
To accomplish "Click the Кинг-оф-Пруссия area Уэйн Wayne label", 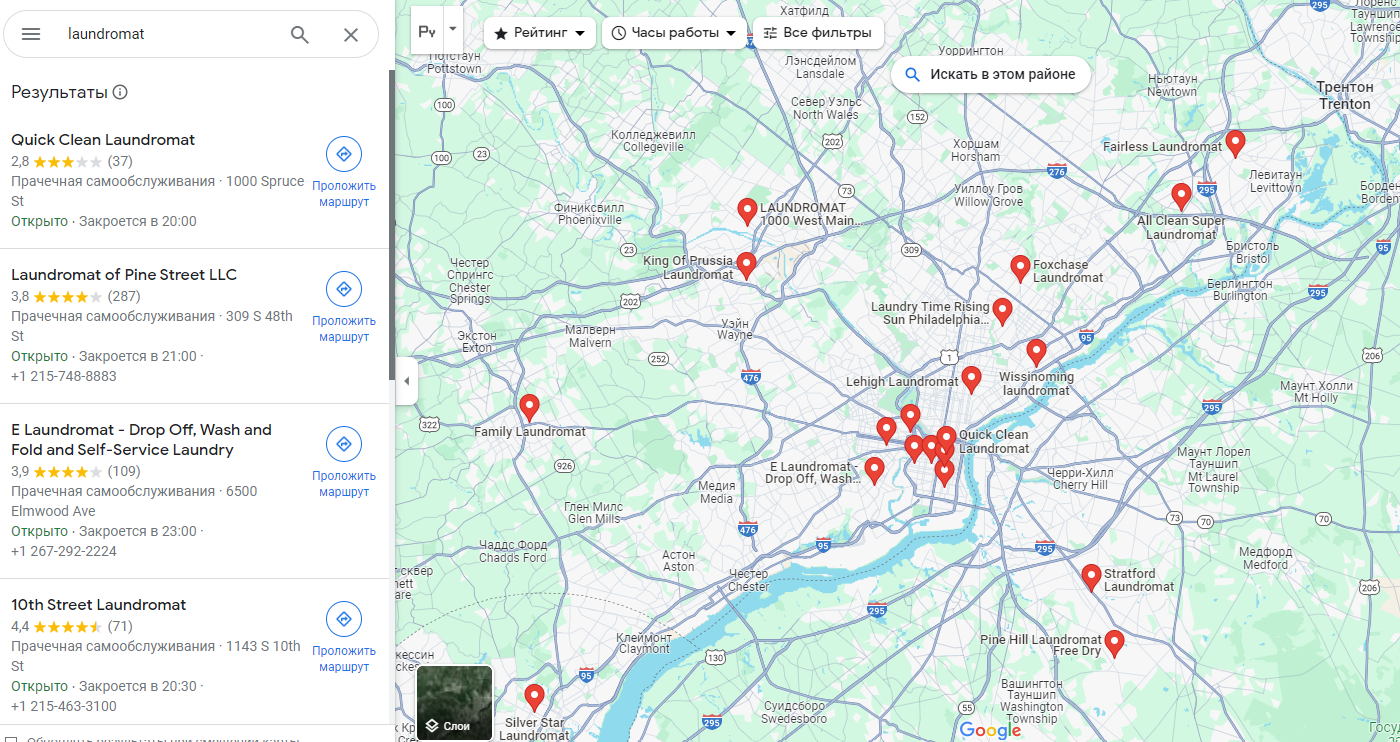I will [x=734, y=329].
